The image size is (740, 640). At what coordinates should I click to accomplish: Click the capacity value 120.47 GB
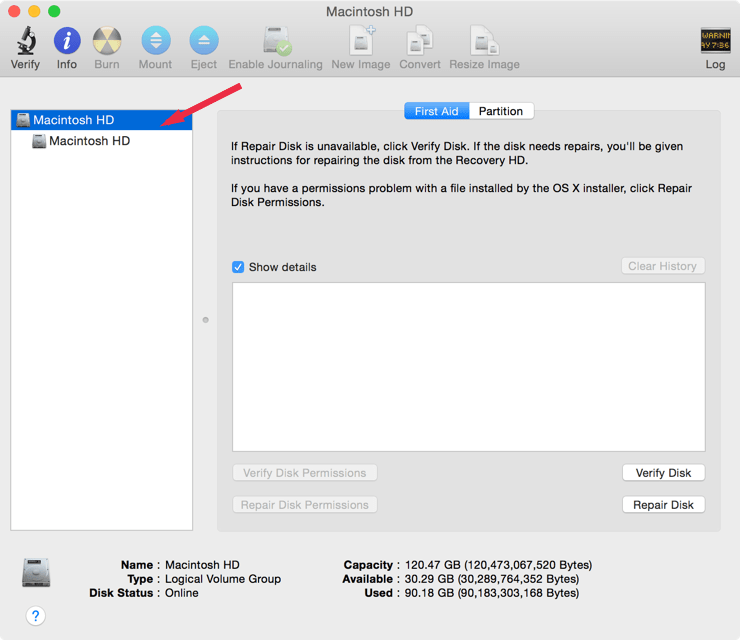click(432, 565)
